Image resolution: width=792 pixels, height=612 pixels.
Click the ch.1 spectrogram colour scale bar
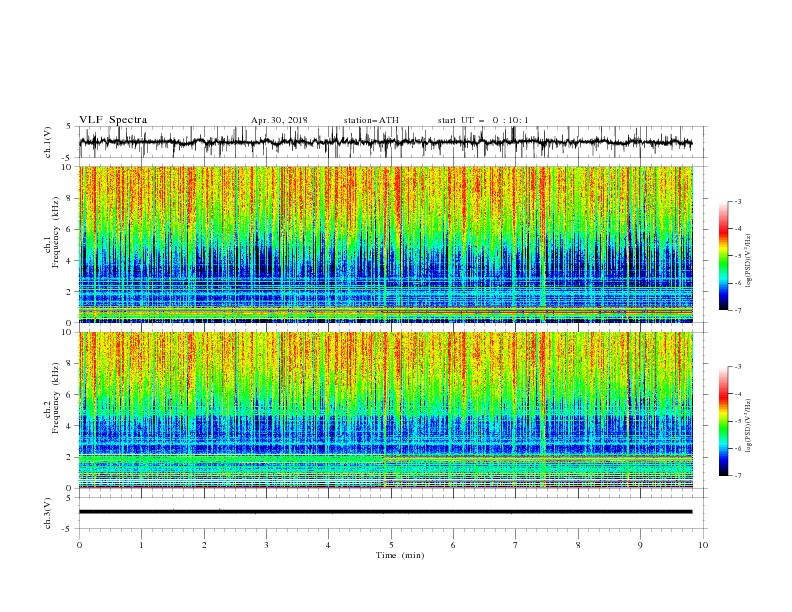click(724, 256)
